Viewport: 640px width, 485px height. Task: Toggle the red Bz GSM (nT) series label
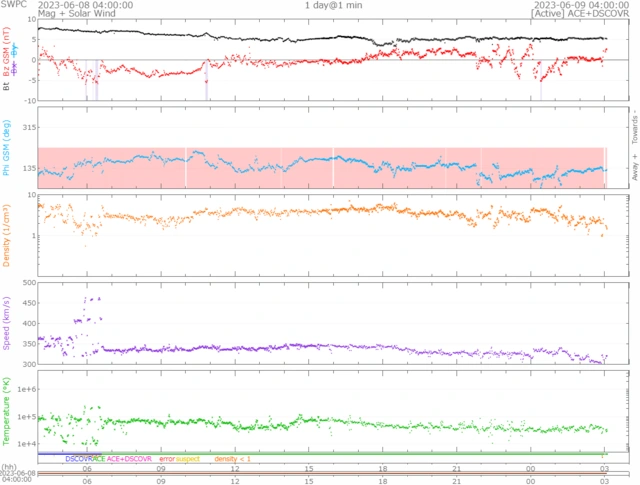pos(7,57)
